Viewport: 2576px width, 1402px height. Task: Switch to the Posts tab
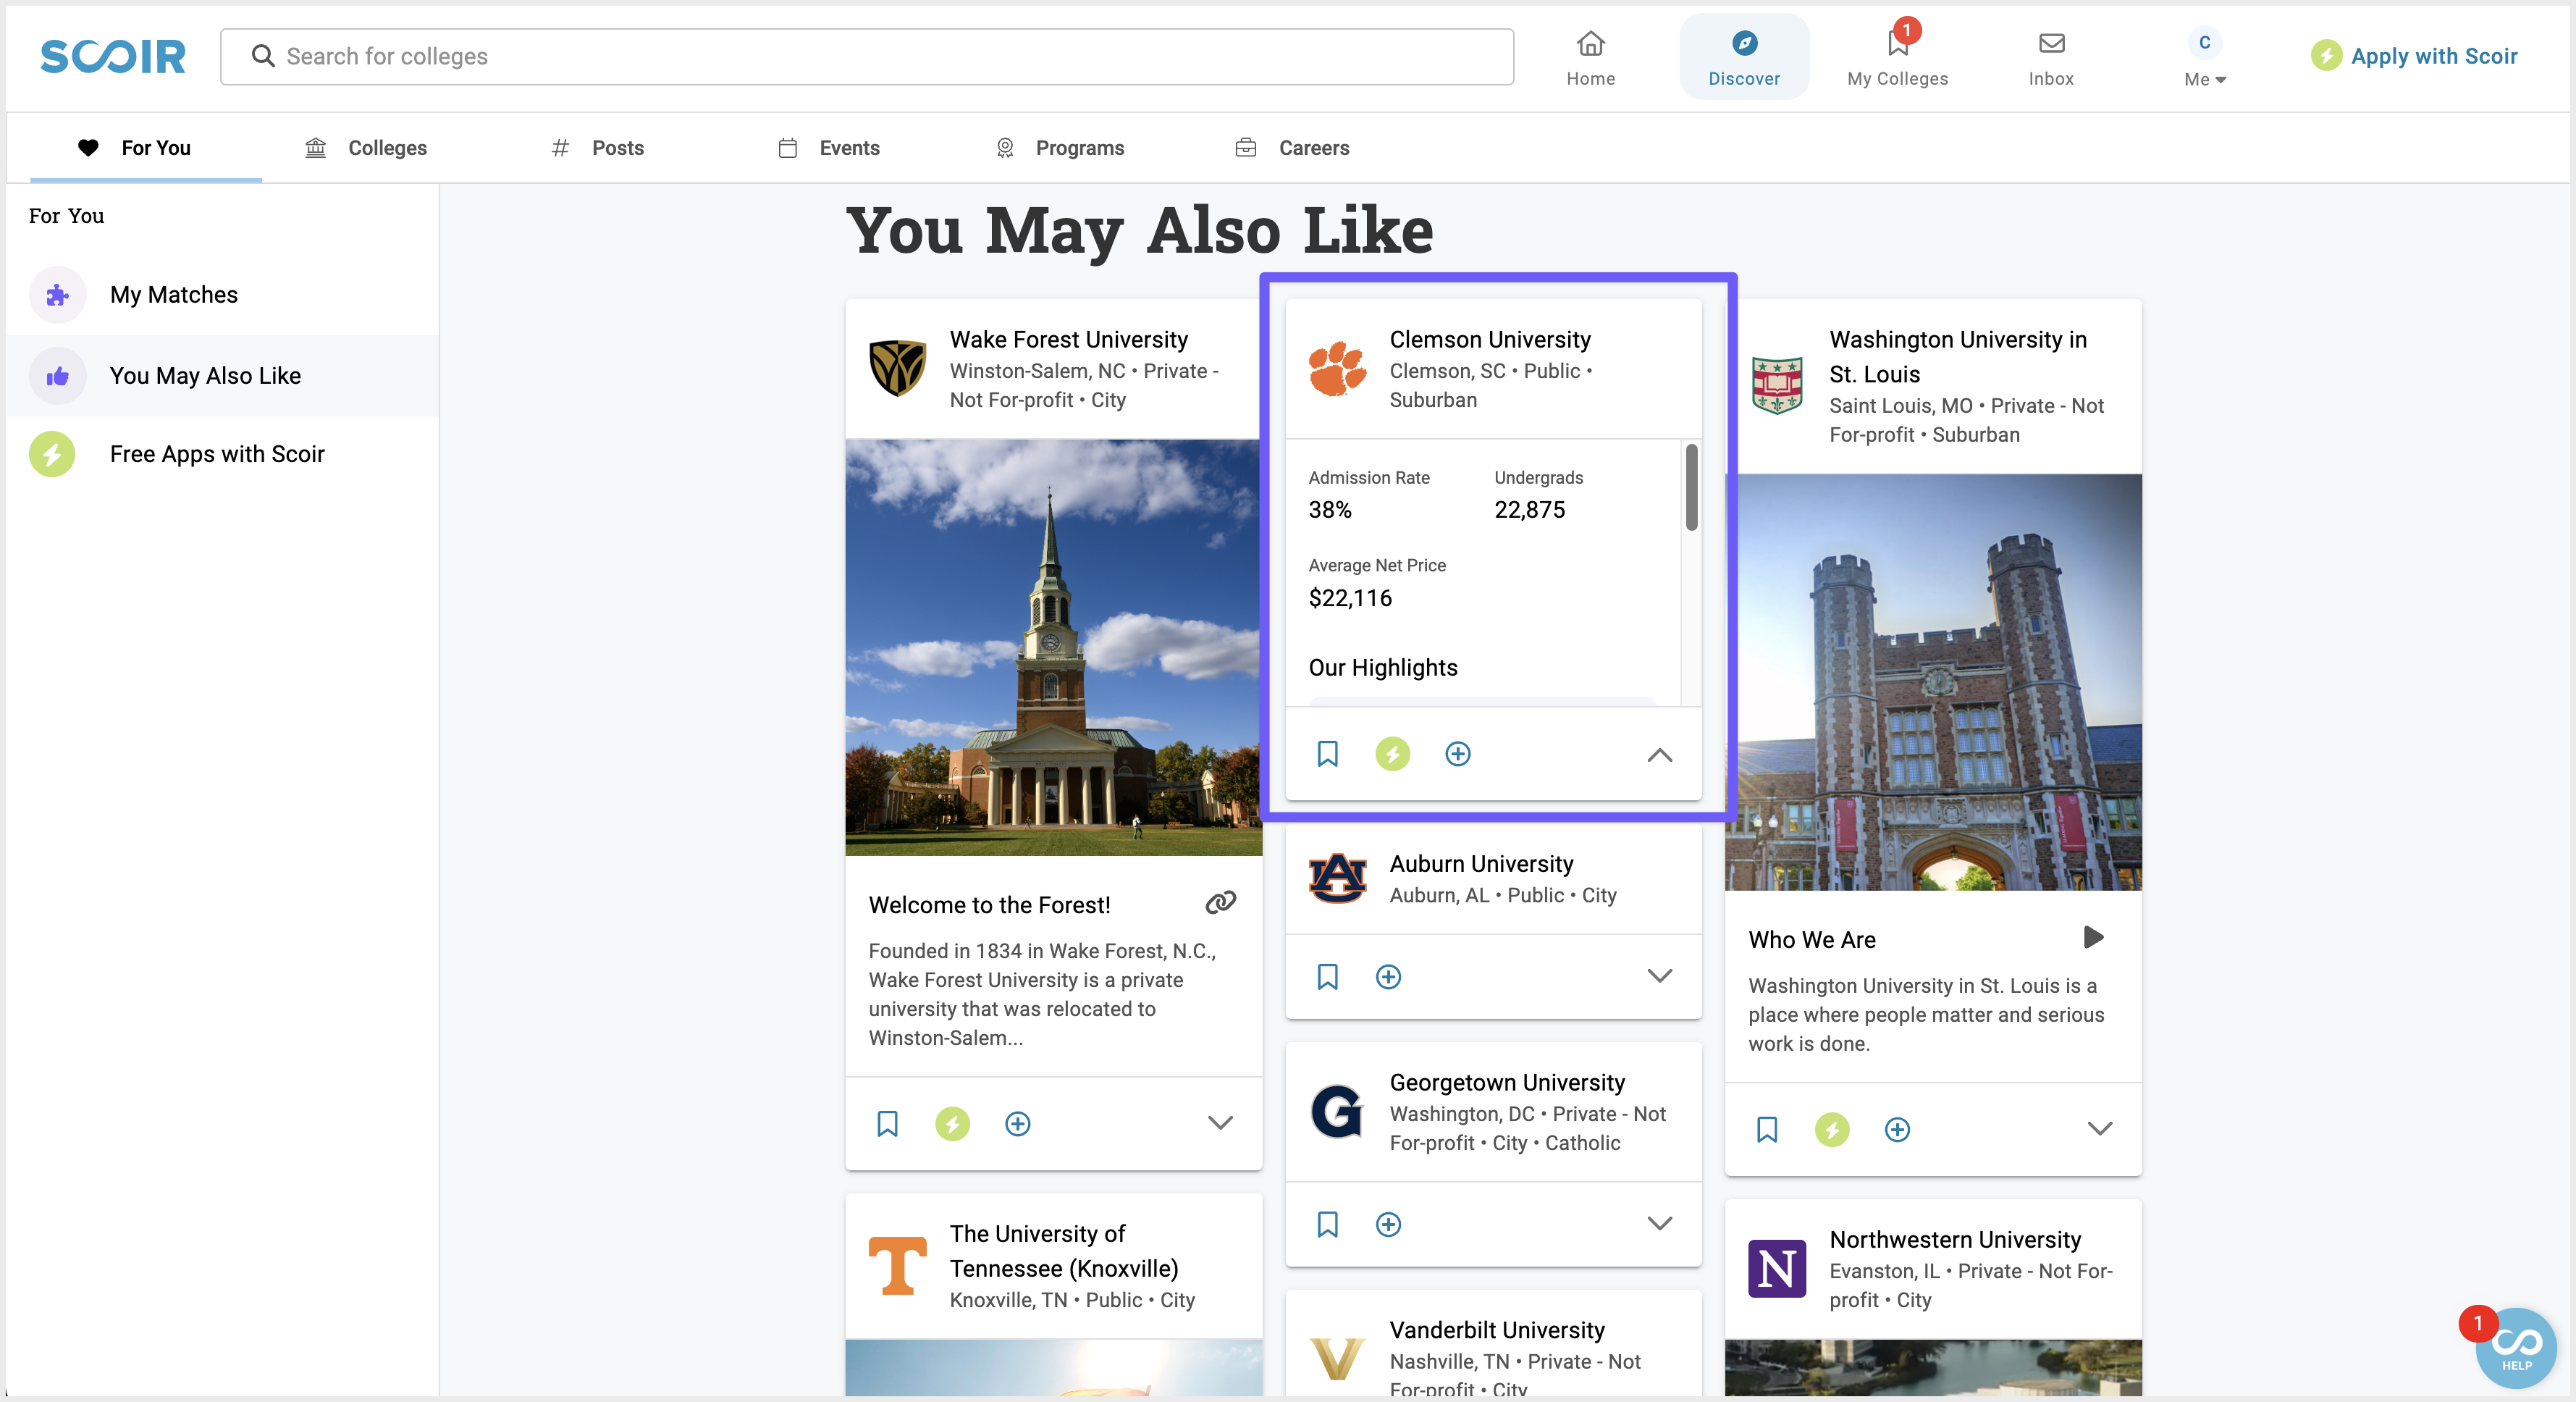point(598,148)
